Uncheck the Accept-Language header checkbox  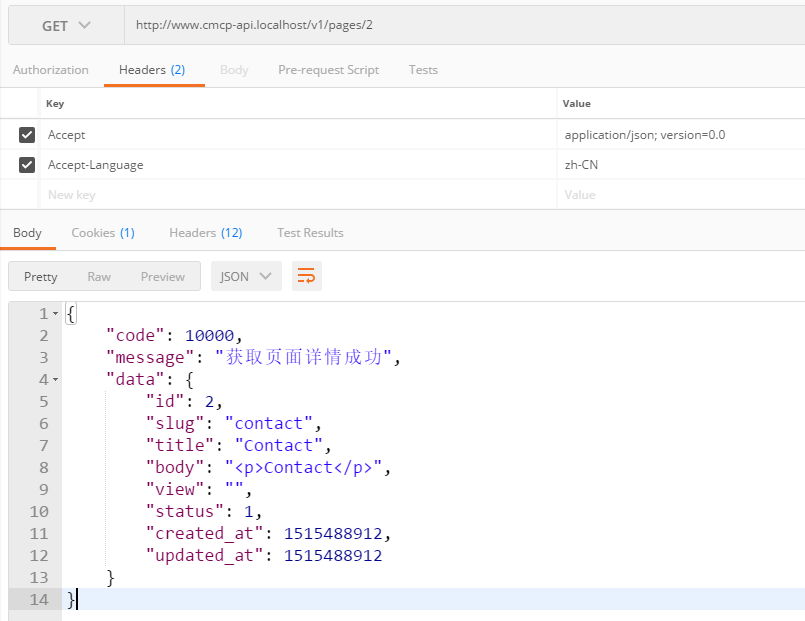coord(27,165)
